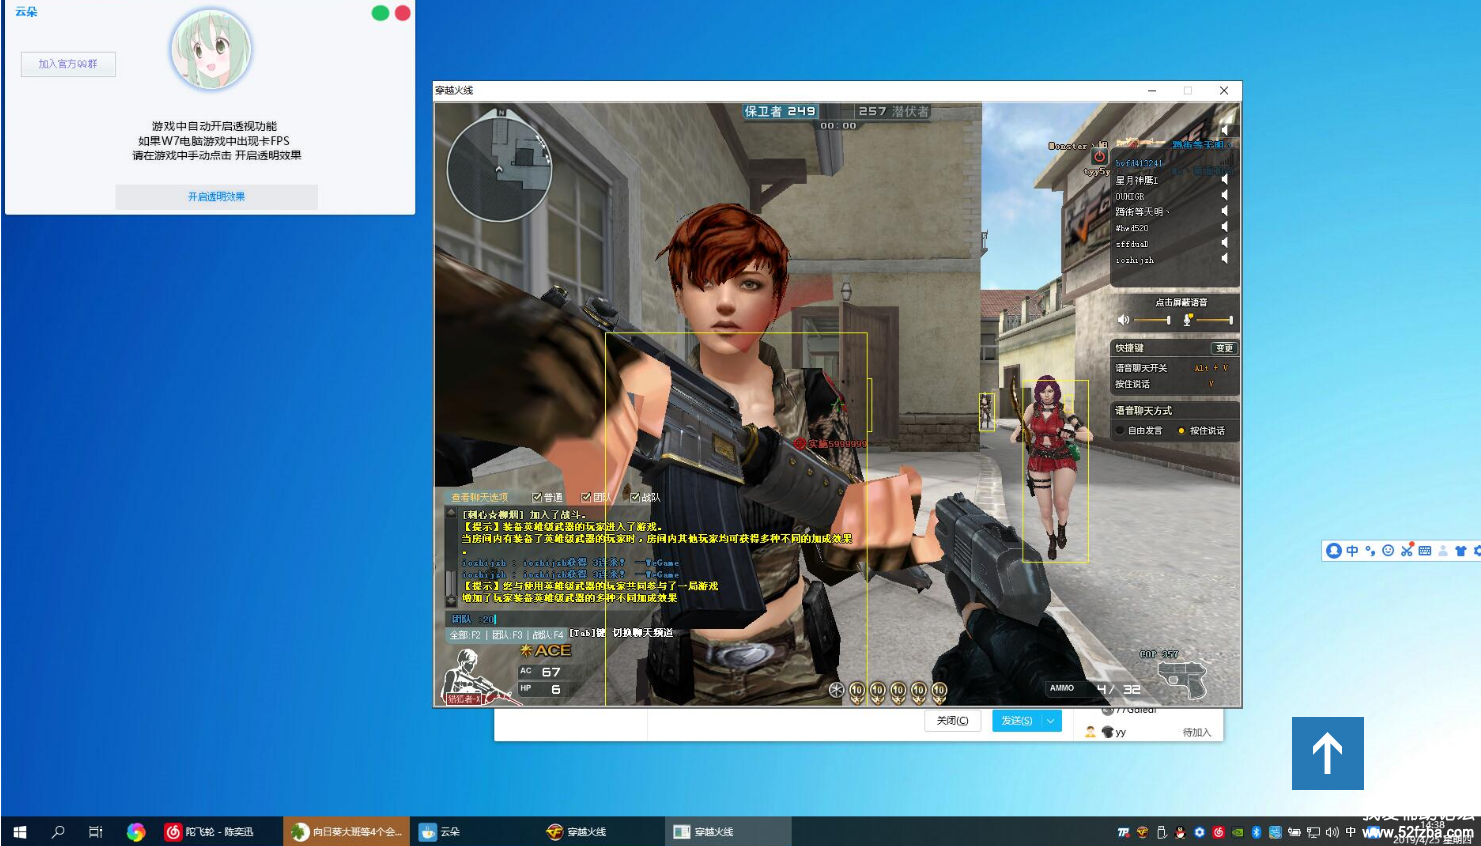Image resolution: width=1481 pixels, height=846 pixels.
Task: Mute voice of player 星月神鹰I
Action: point(1225,179)
